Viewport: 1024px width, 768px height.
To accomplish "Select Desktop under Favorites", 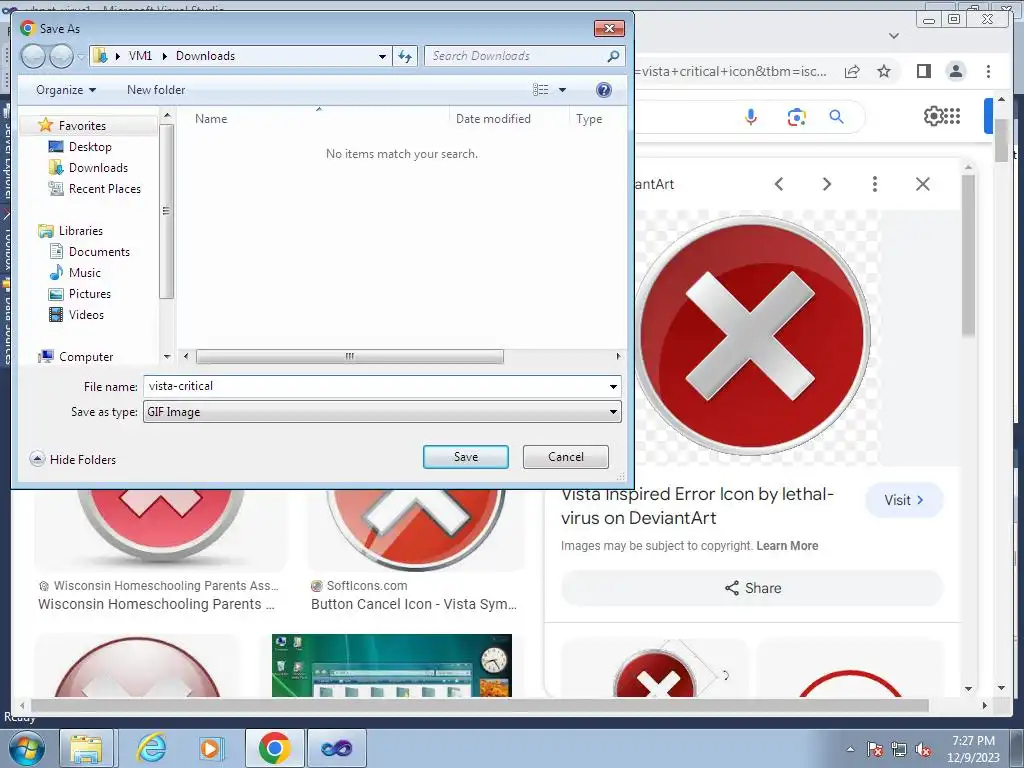I will tap(90, 147).
